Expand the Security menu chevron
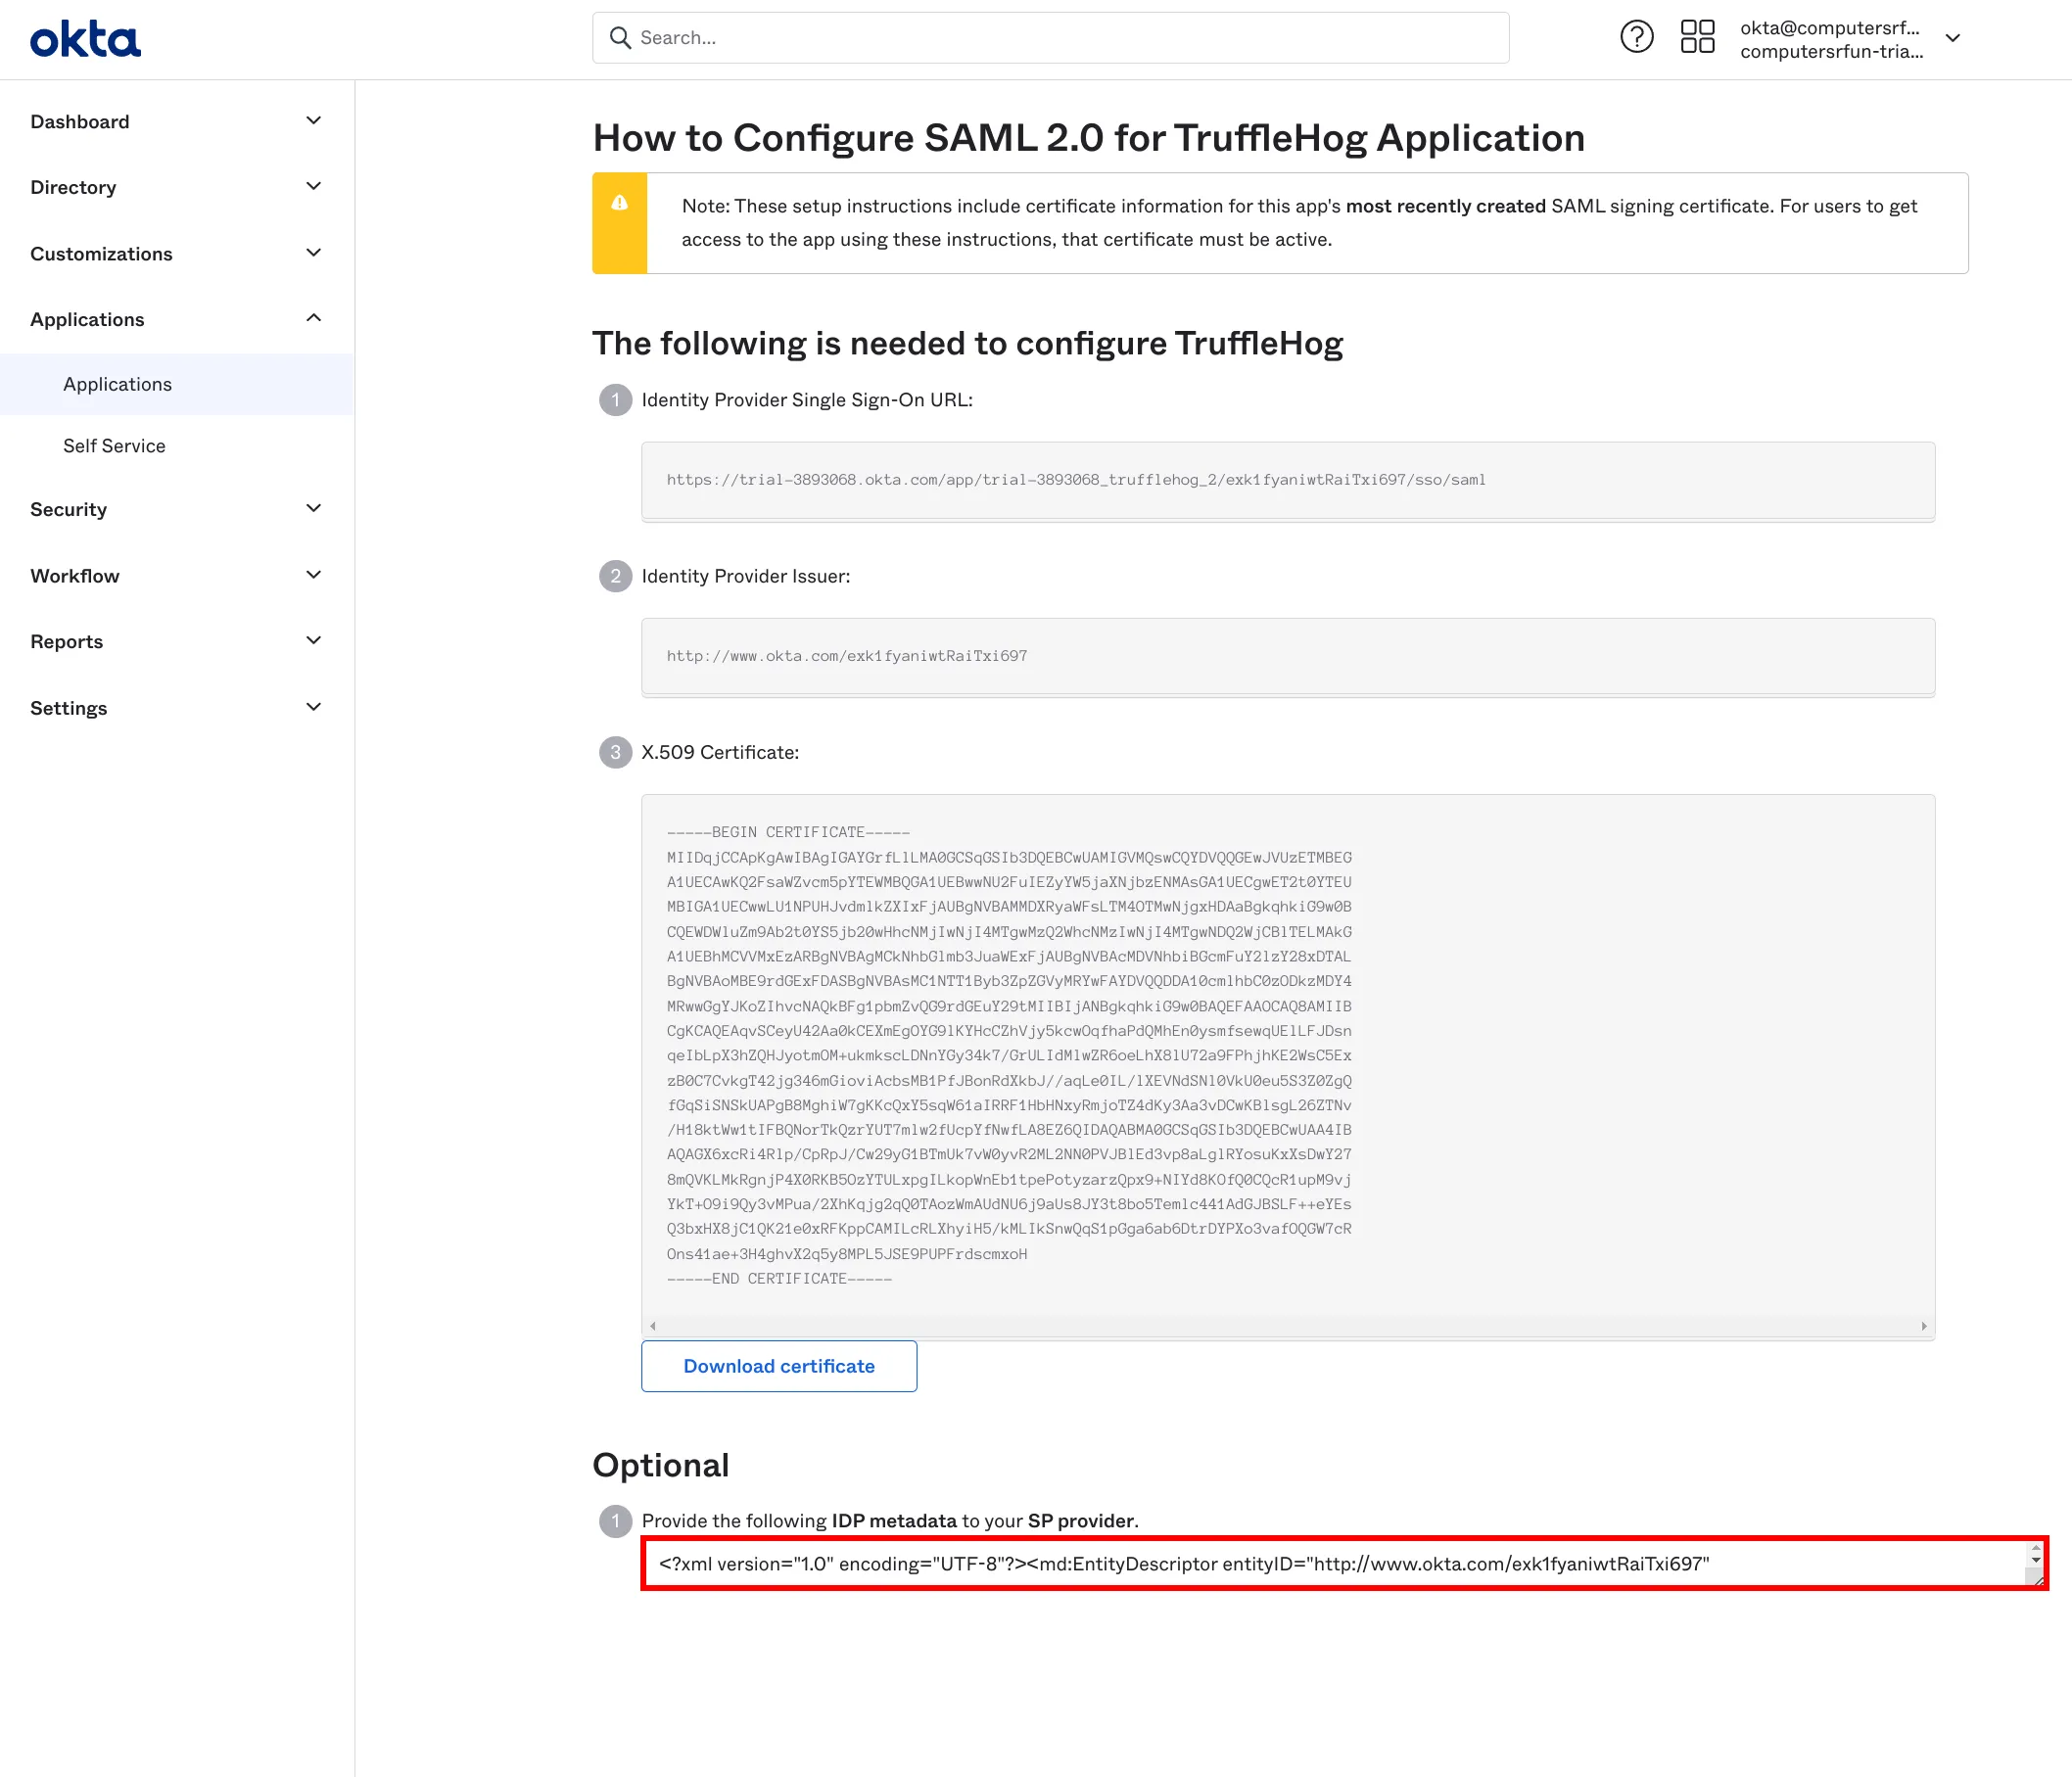 pyautogui.click(x=313, y=509)
